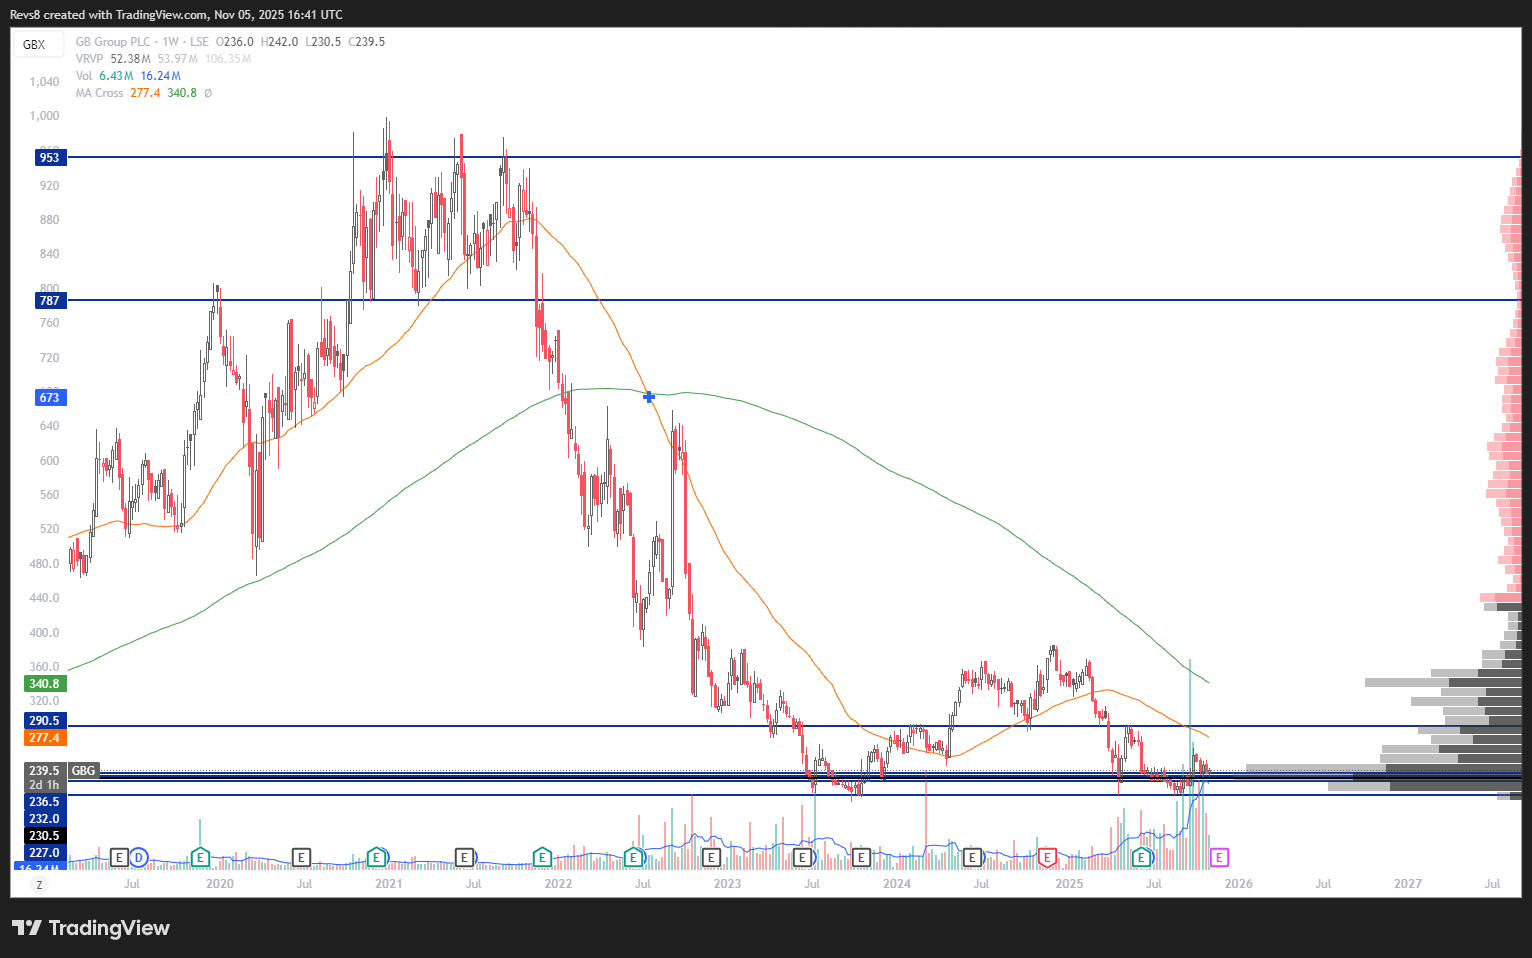Click the green 340.8 moving average label
The height and width of the screenshot is (958, 1532).
coord(44,684)
